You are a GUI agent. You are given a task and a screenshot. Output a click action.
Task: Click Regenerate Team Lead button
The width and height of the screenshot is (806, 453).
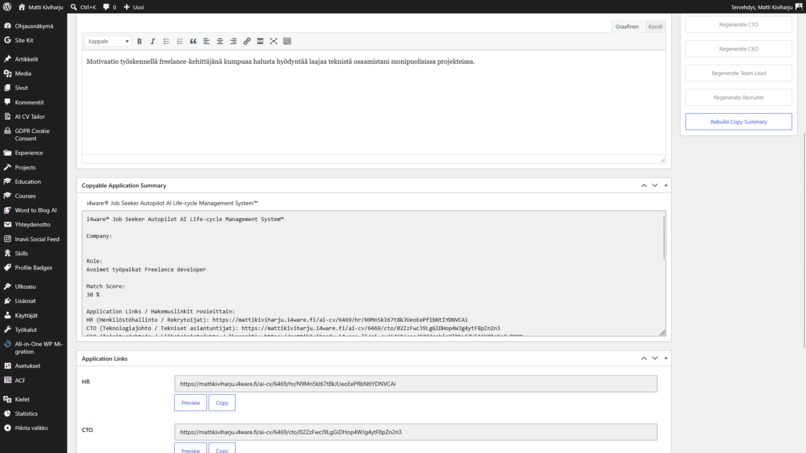coord(738,73)
